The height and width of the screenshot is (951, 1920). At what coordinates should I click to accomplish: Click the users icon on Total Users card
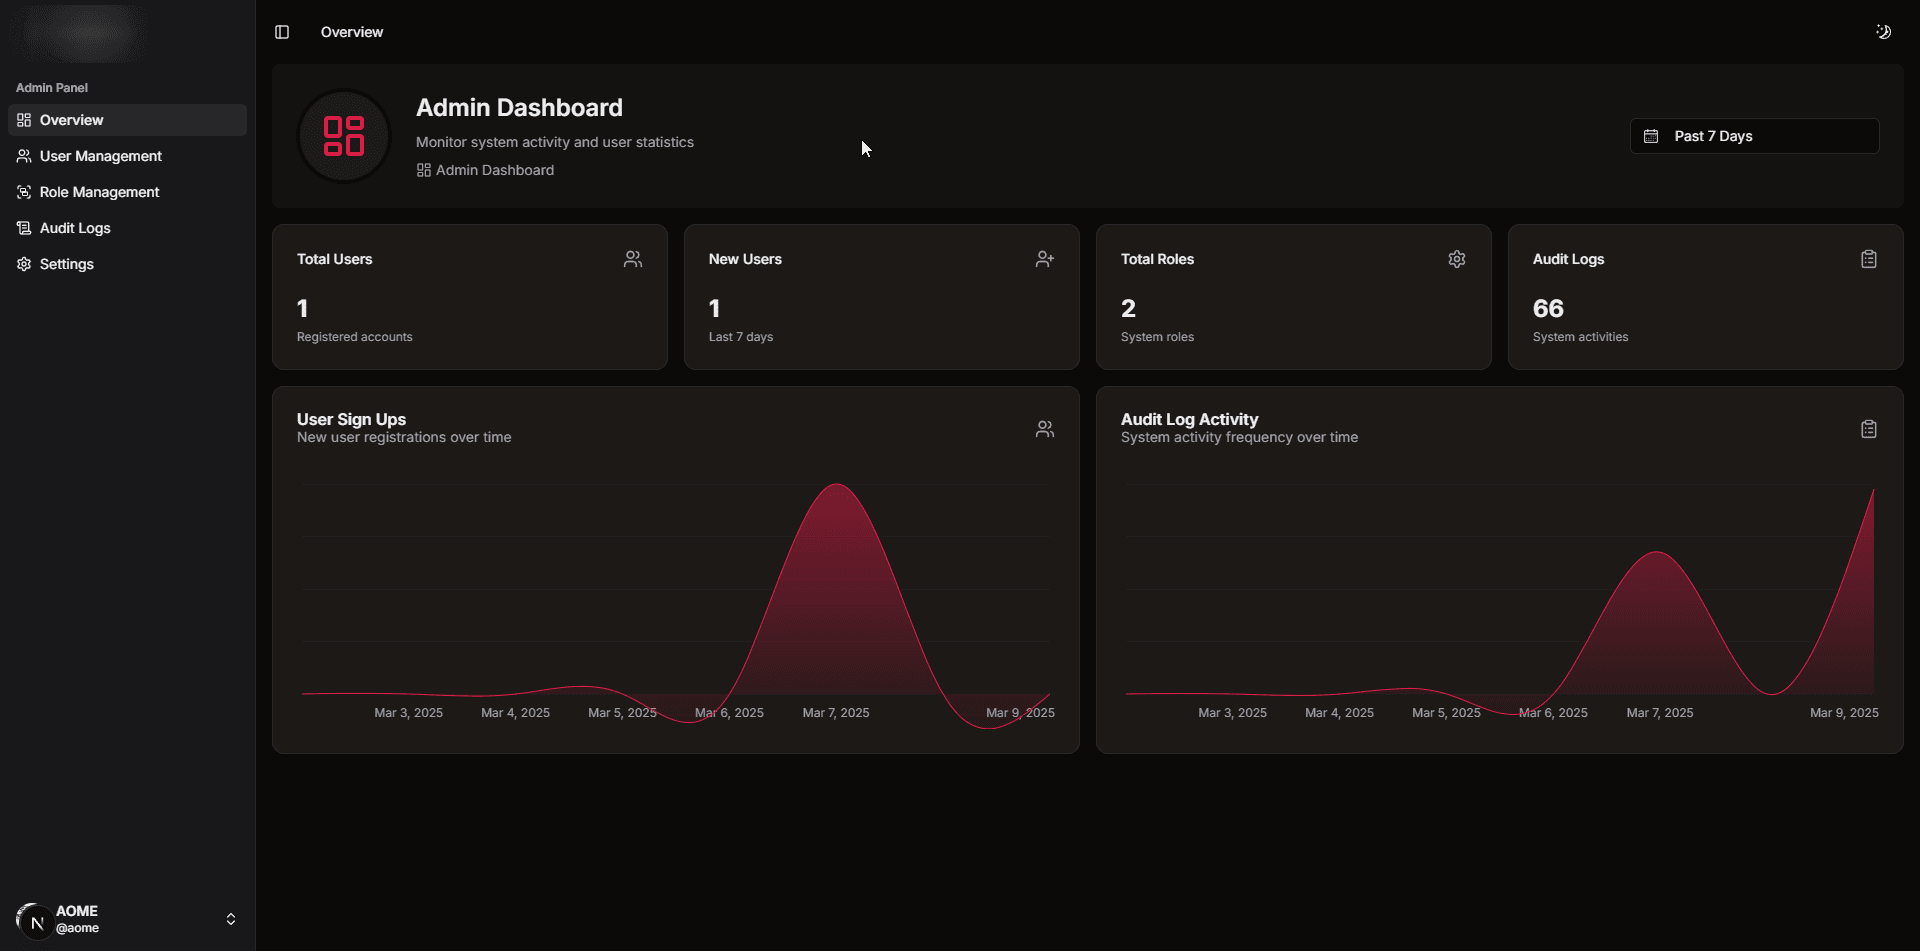click(633, 258)
